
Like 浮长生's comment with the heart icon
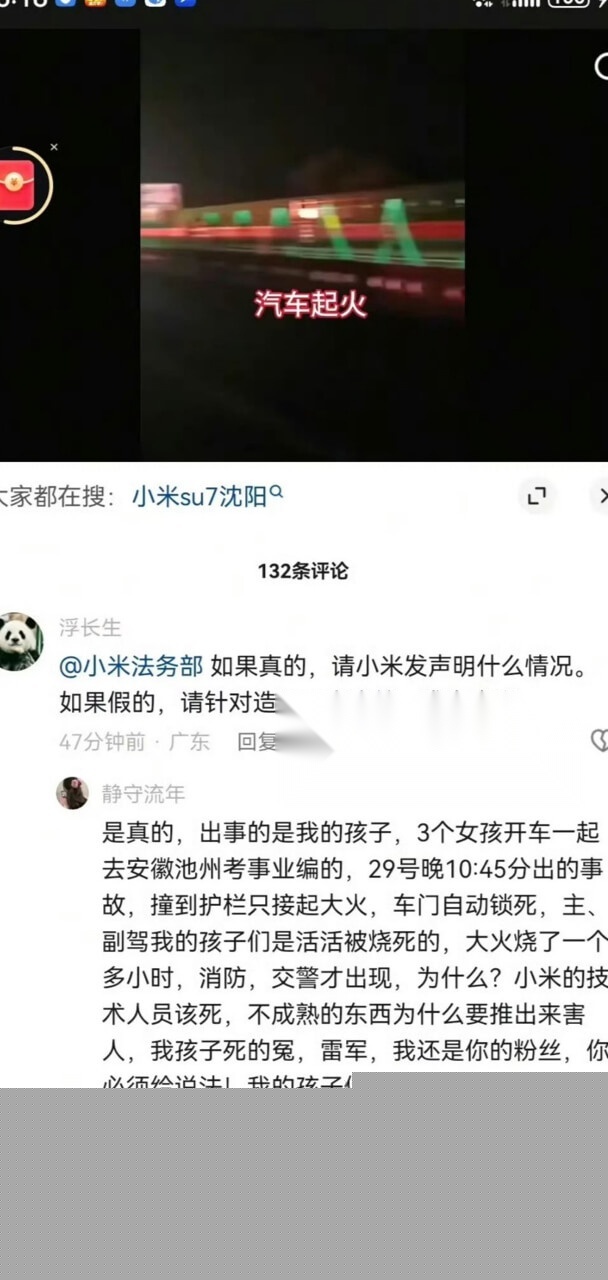[599, 741]
